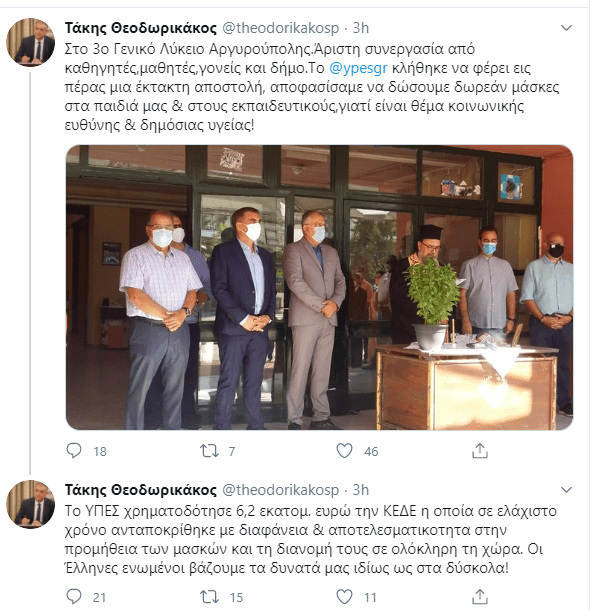Open Τάκης Θεοδωρικάκος name on first tweet
596x610 pixels.
[140, 28]
